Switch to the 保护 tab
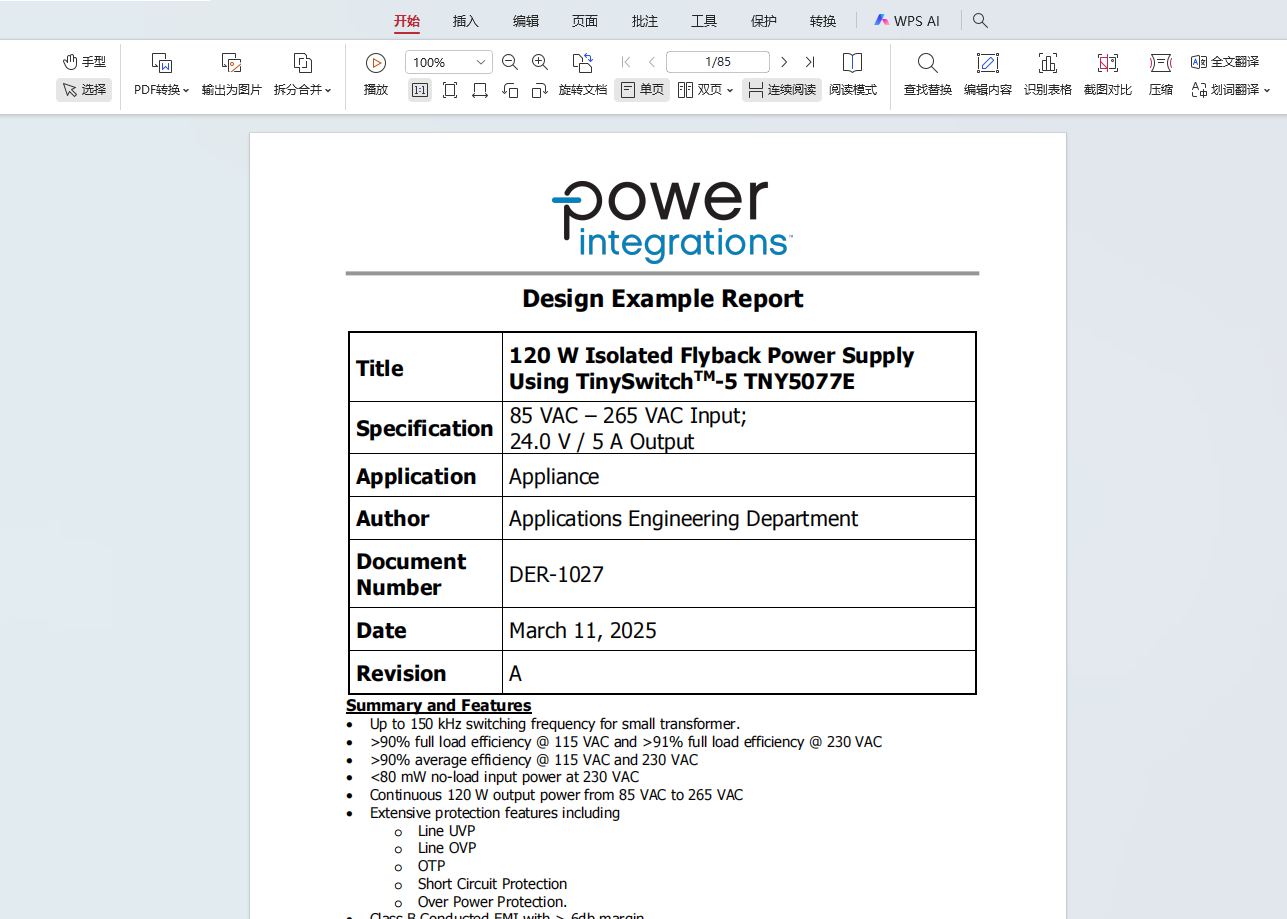 click(x=763, y=21)
